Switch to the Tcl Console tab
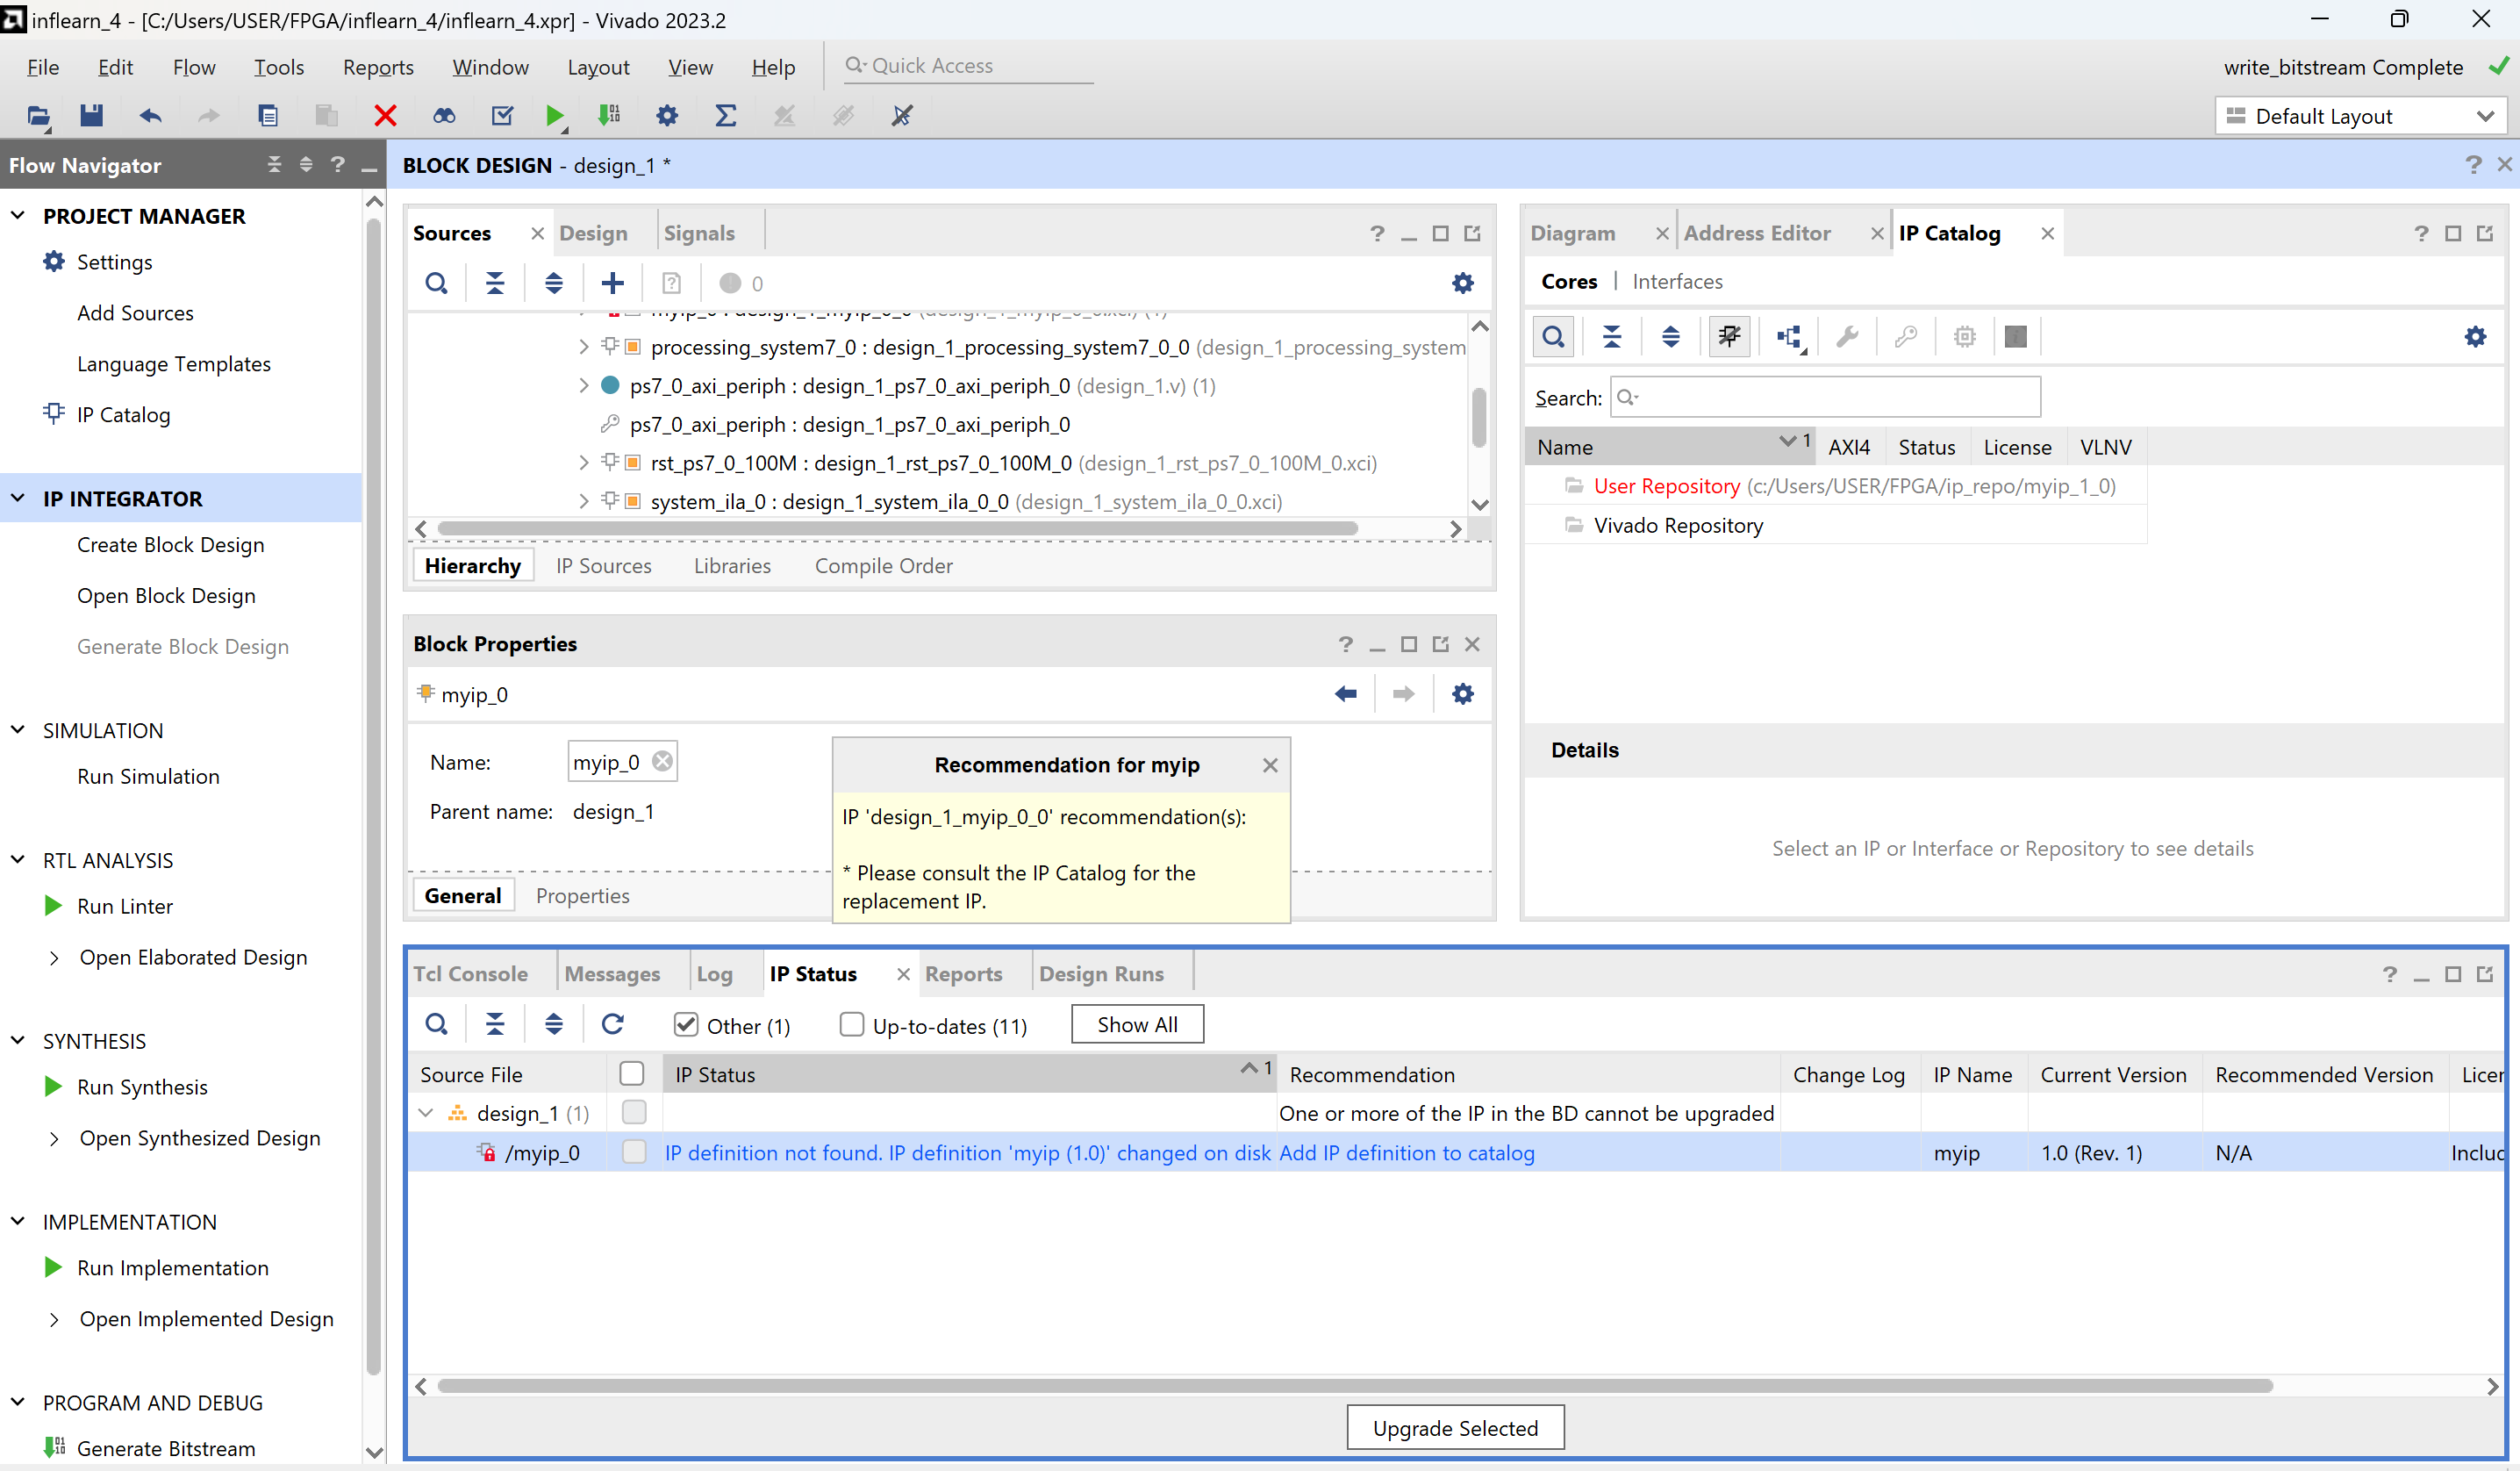The width and height of the screenshot is (2520, 1471). point(470,974)
